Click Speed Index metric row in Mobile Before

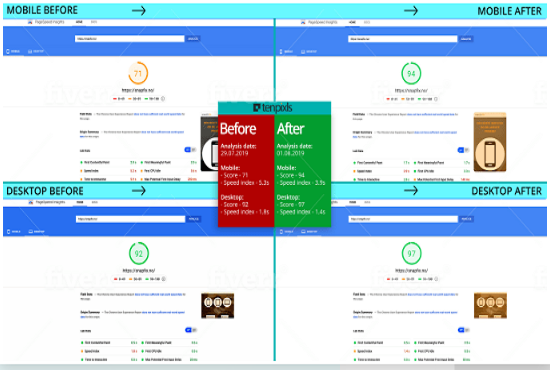click(109, 171)
